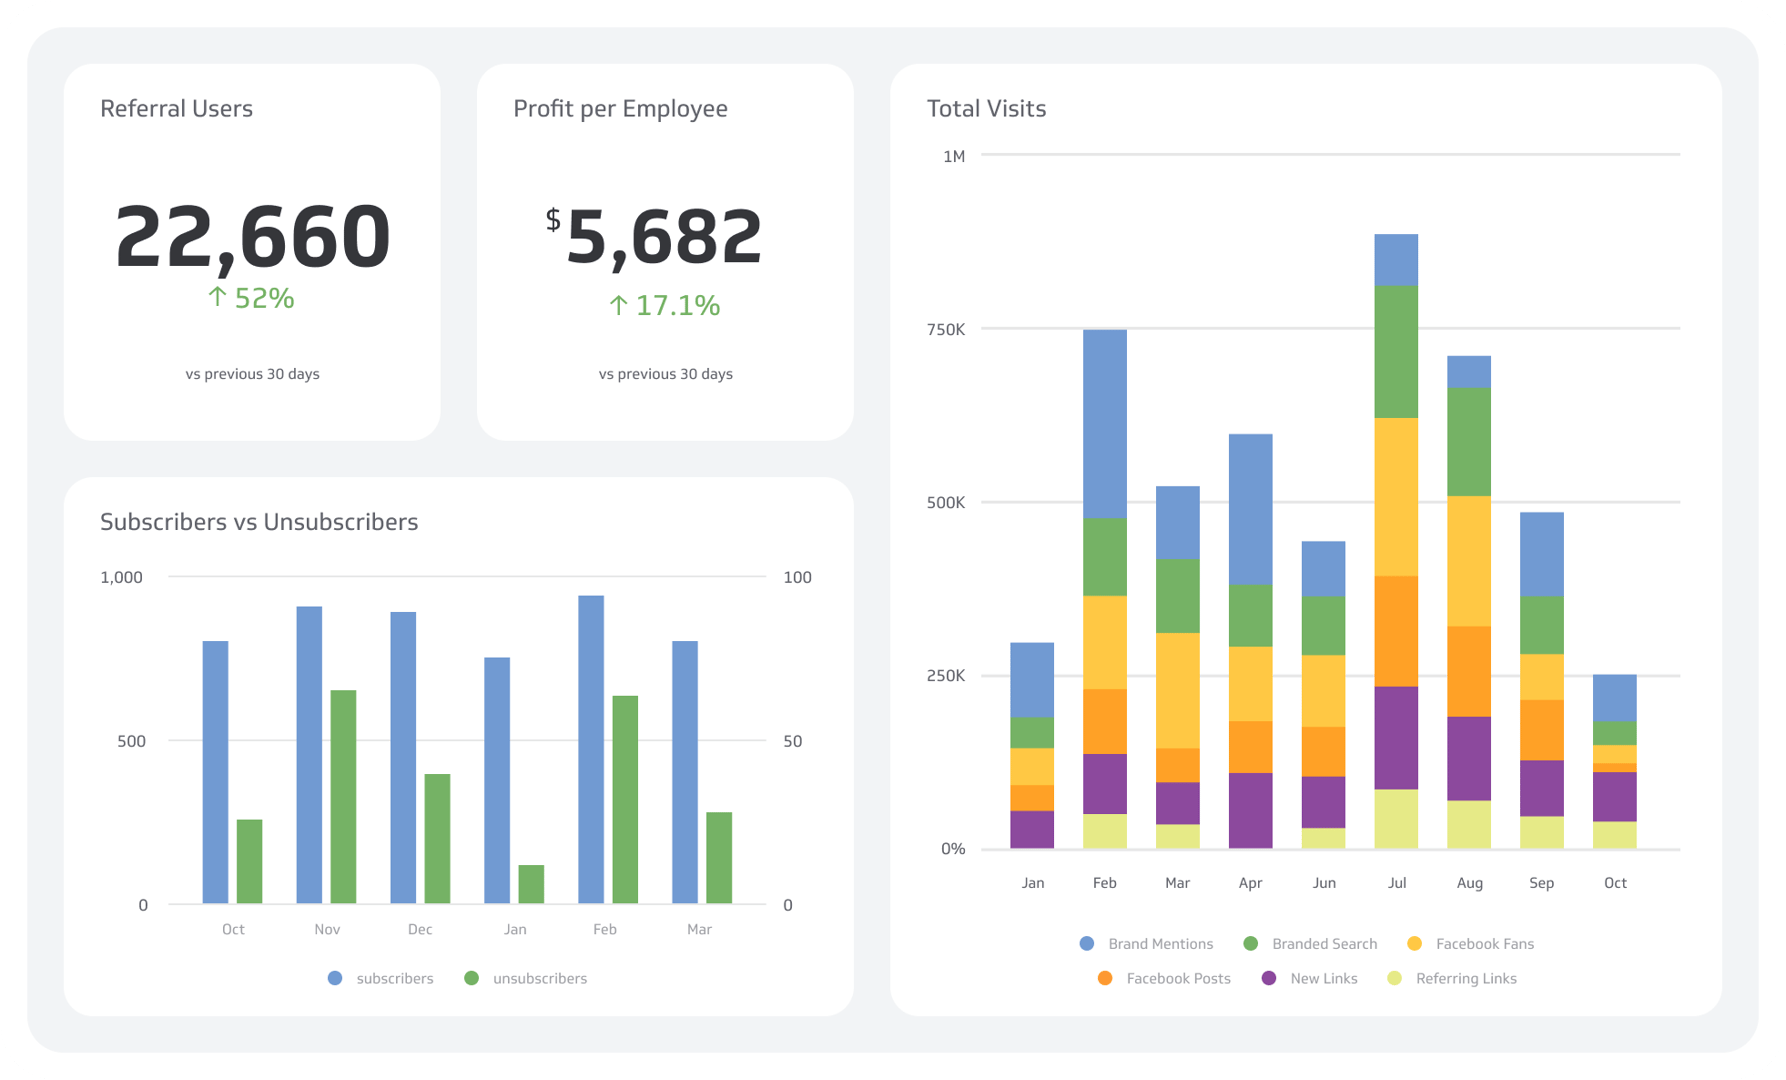The image size is (1786, 1080).
Task: Click the blue subscribers bar for Feb
Action: (x=591, y=750)
